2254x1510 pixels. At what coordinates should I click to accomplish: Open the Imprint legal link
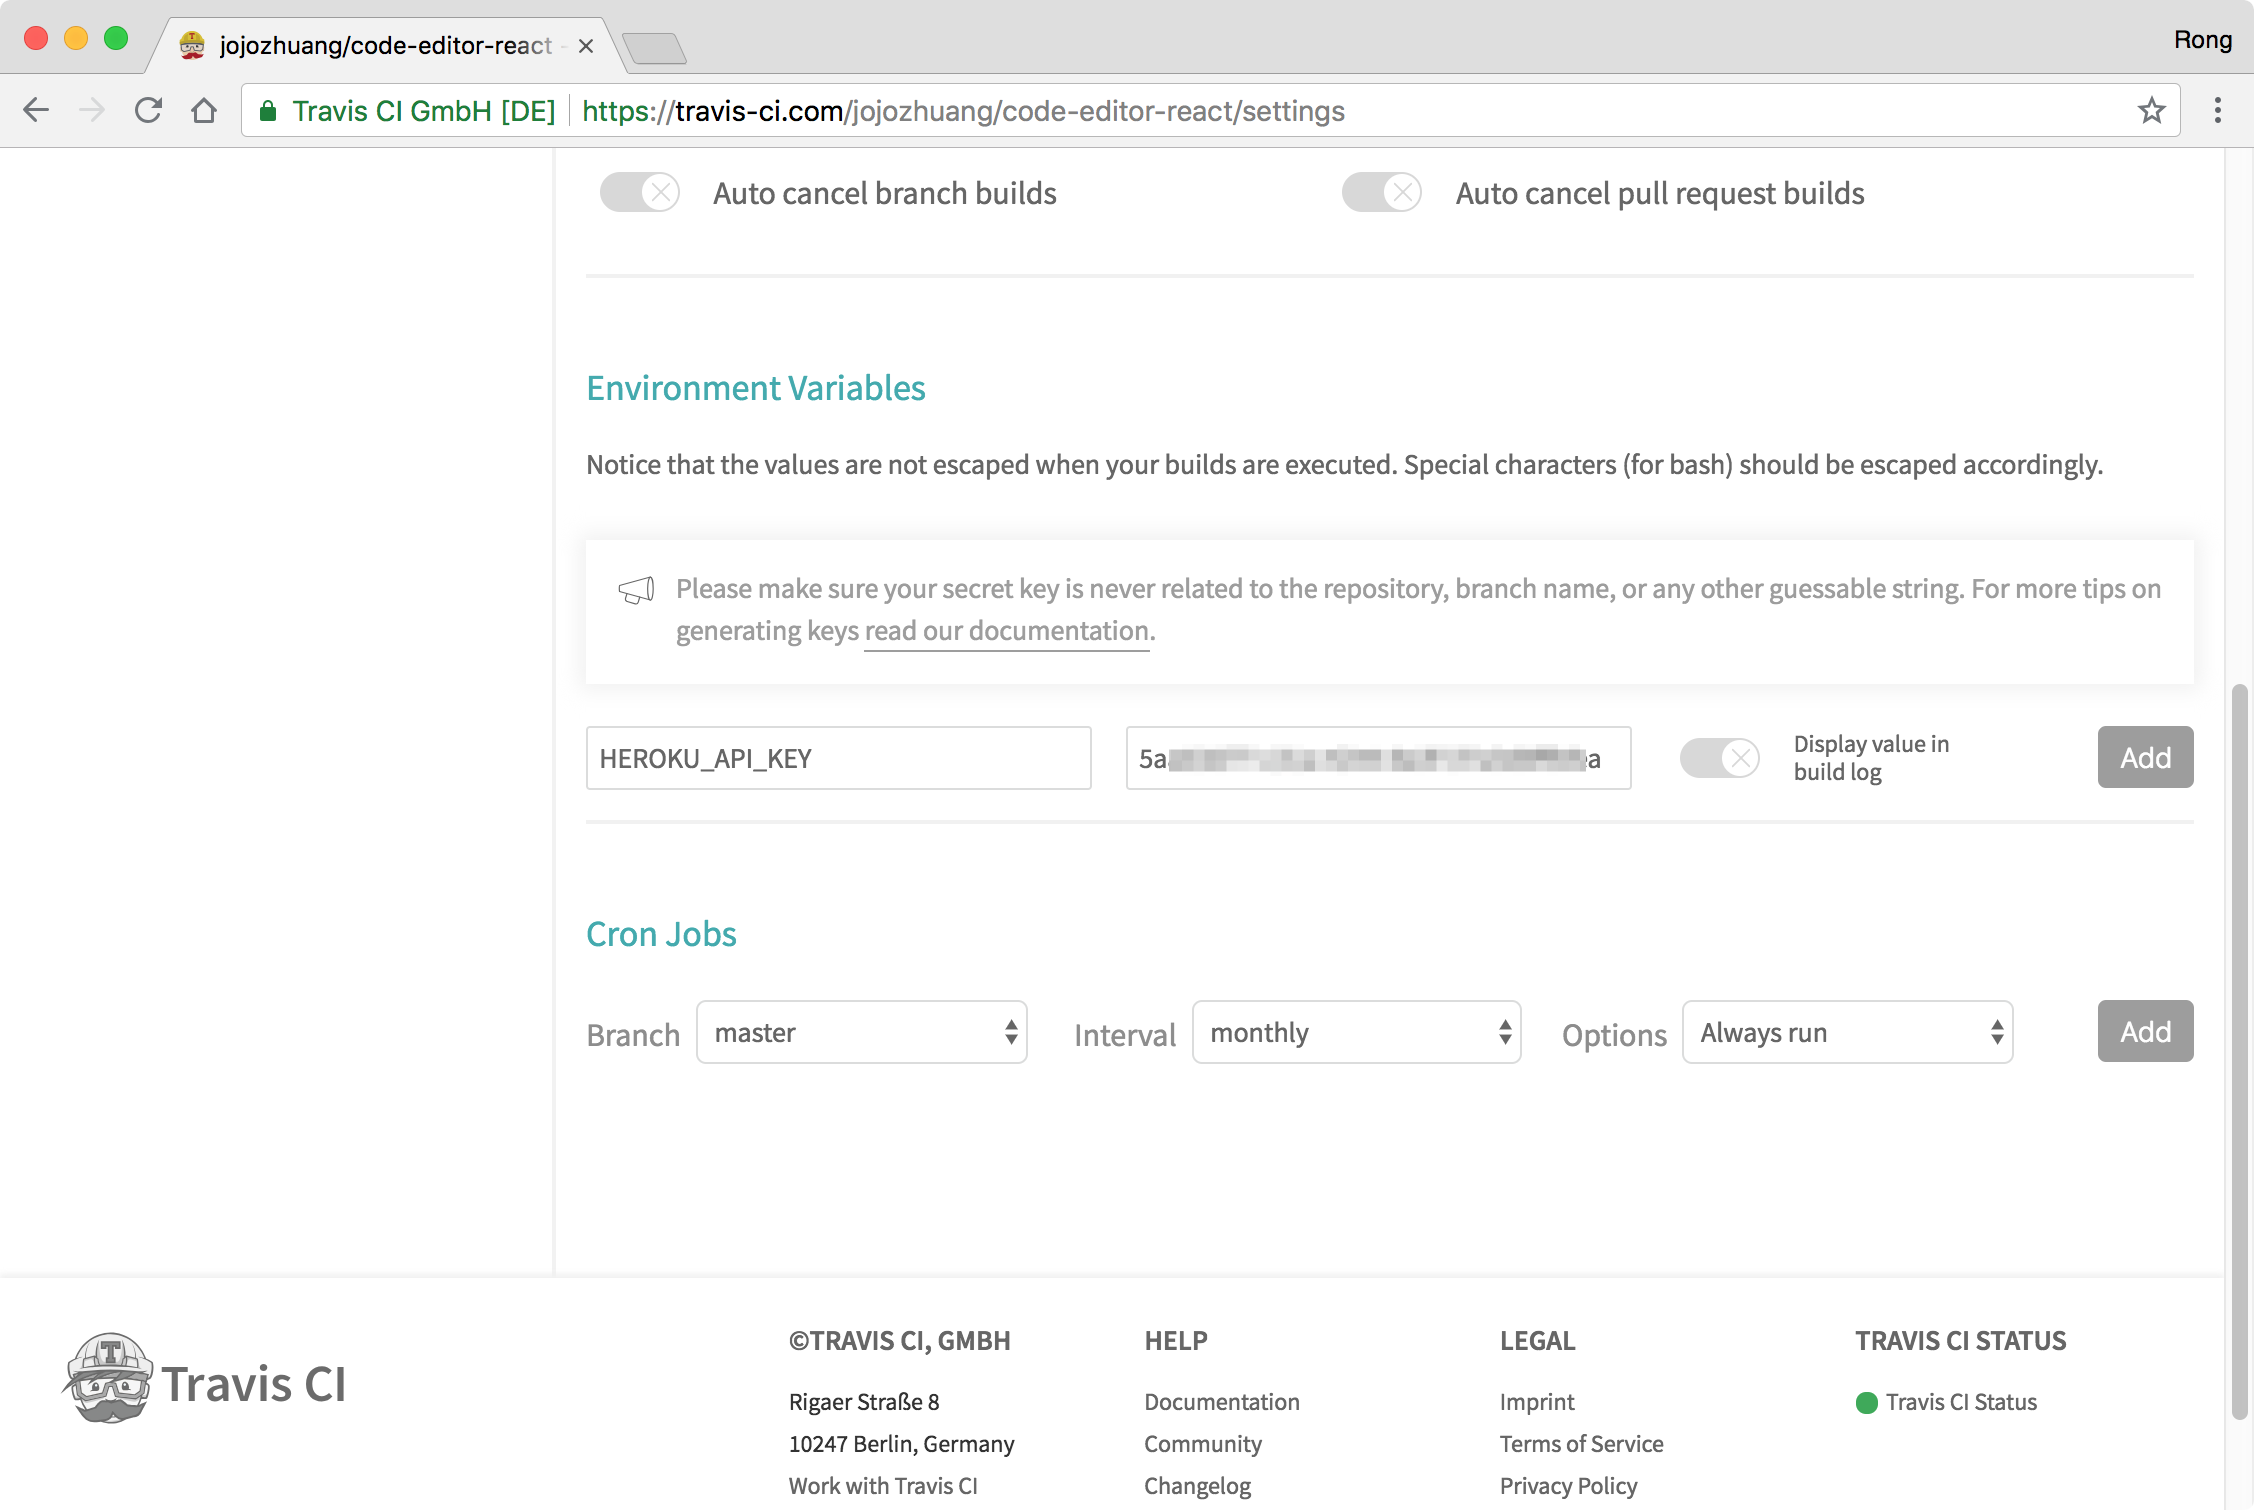(x=1537, y=1402)
